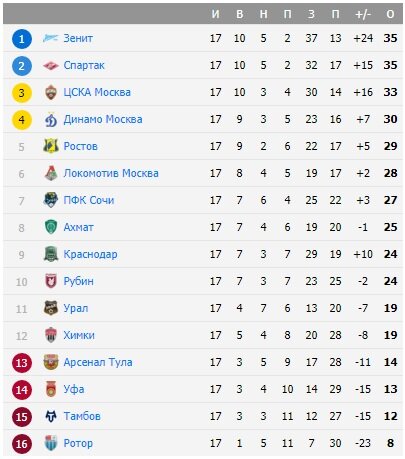
Task: Click the Спартак red diamond logo
Action: pyautogui.click(x=51, y=65)
